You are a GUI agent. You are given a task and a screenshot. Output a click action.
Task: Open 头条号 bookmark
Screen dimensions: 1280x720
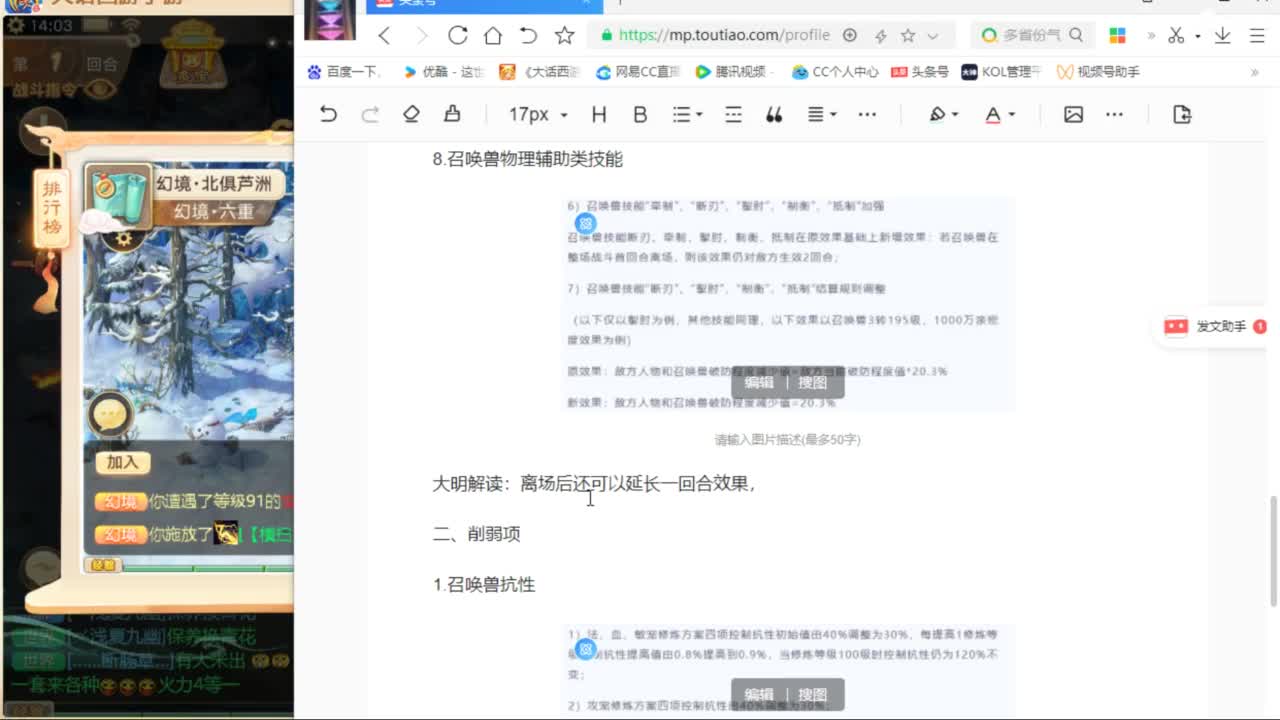(920, 72)
